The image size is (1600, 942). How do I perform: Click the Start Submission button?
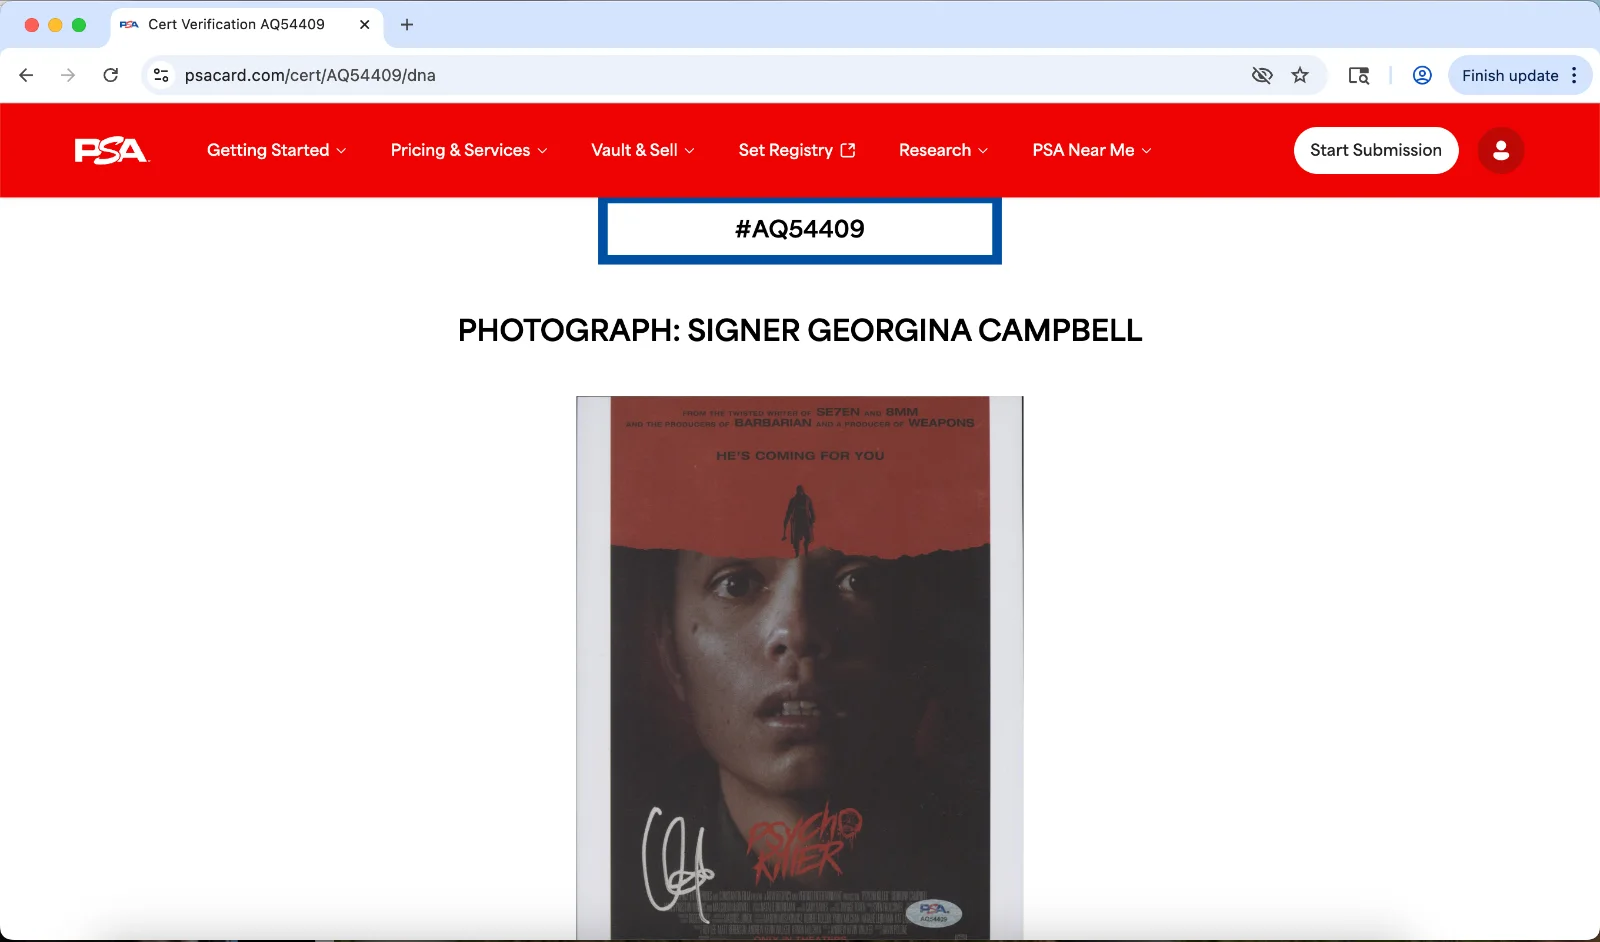(1376, 150)
